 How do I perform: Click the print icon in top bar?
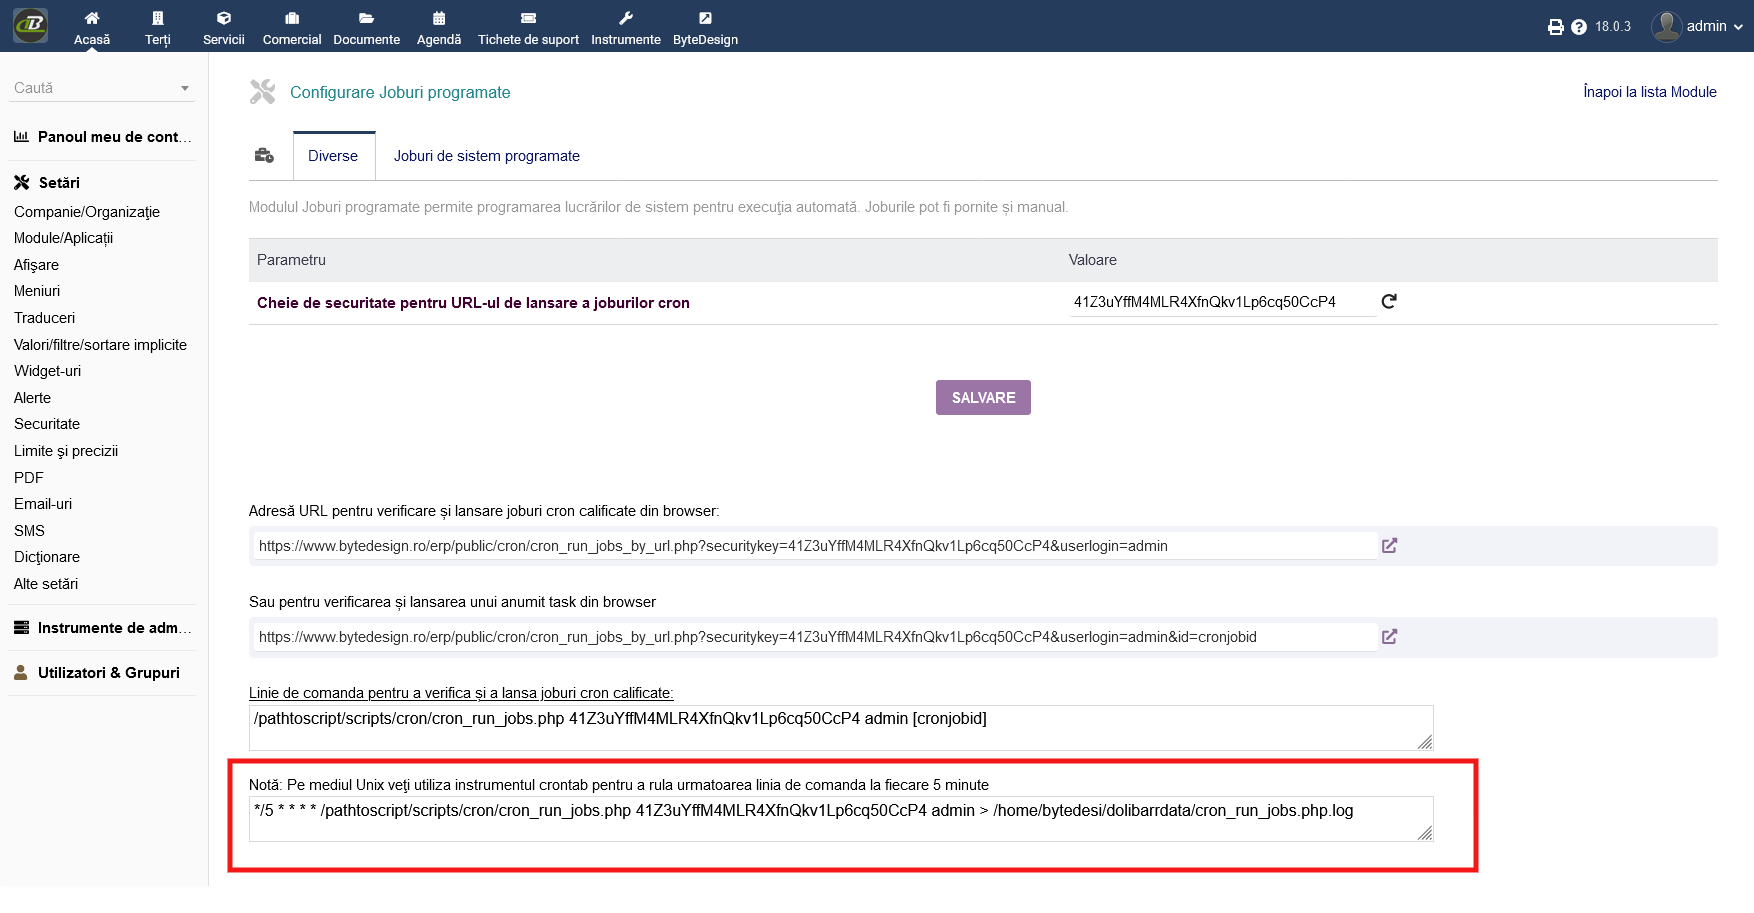click(1555, 27)
